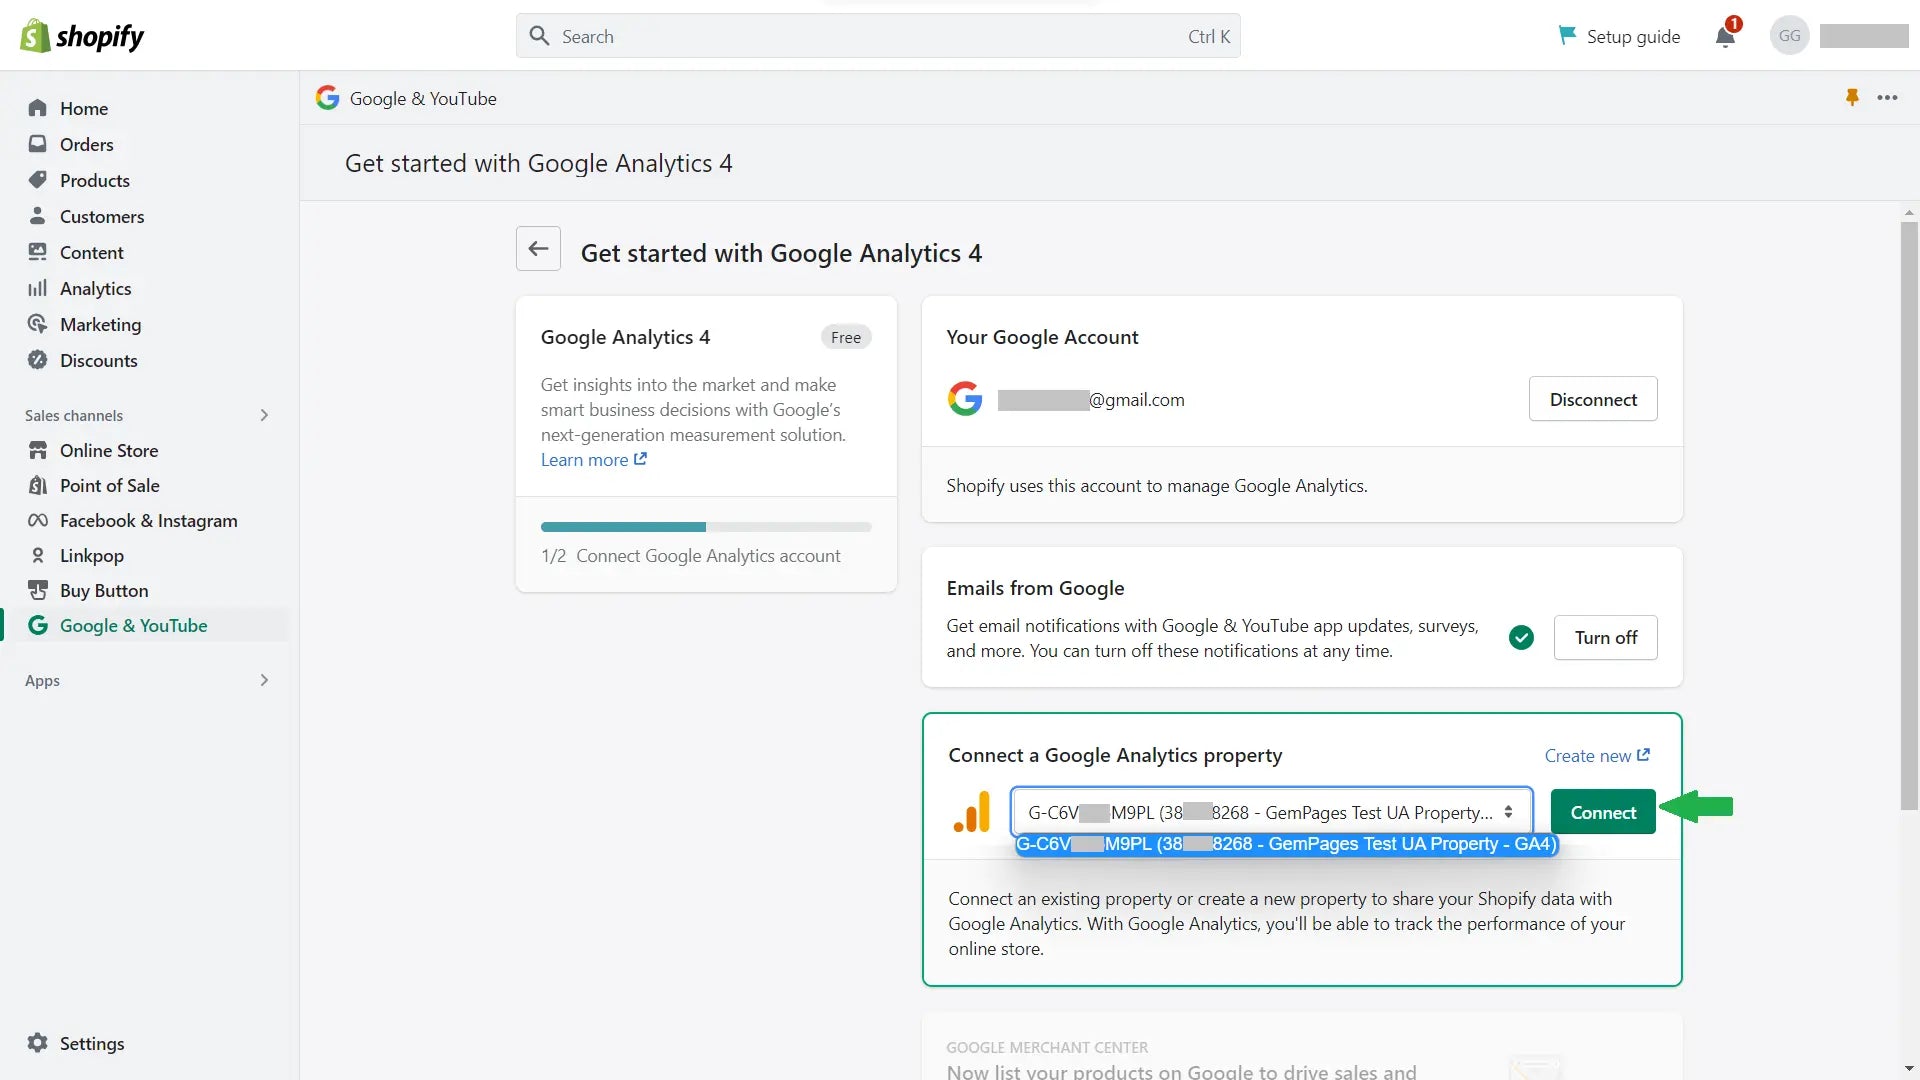1920x1080 pixels.
Task: Click the Home menu item
Action: tap(83, 107)
